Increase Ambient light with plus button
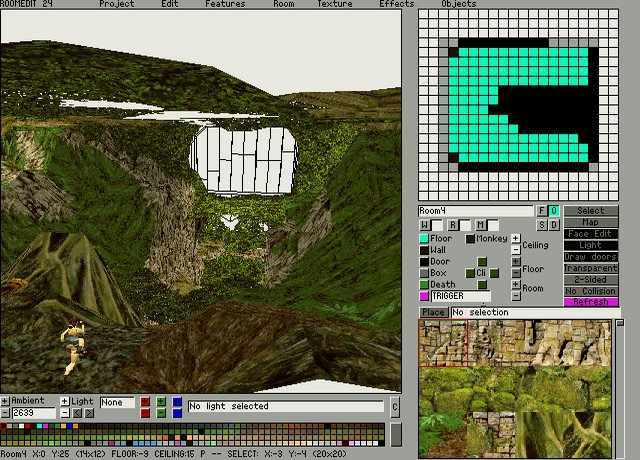 pos(5,401)
